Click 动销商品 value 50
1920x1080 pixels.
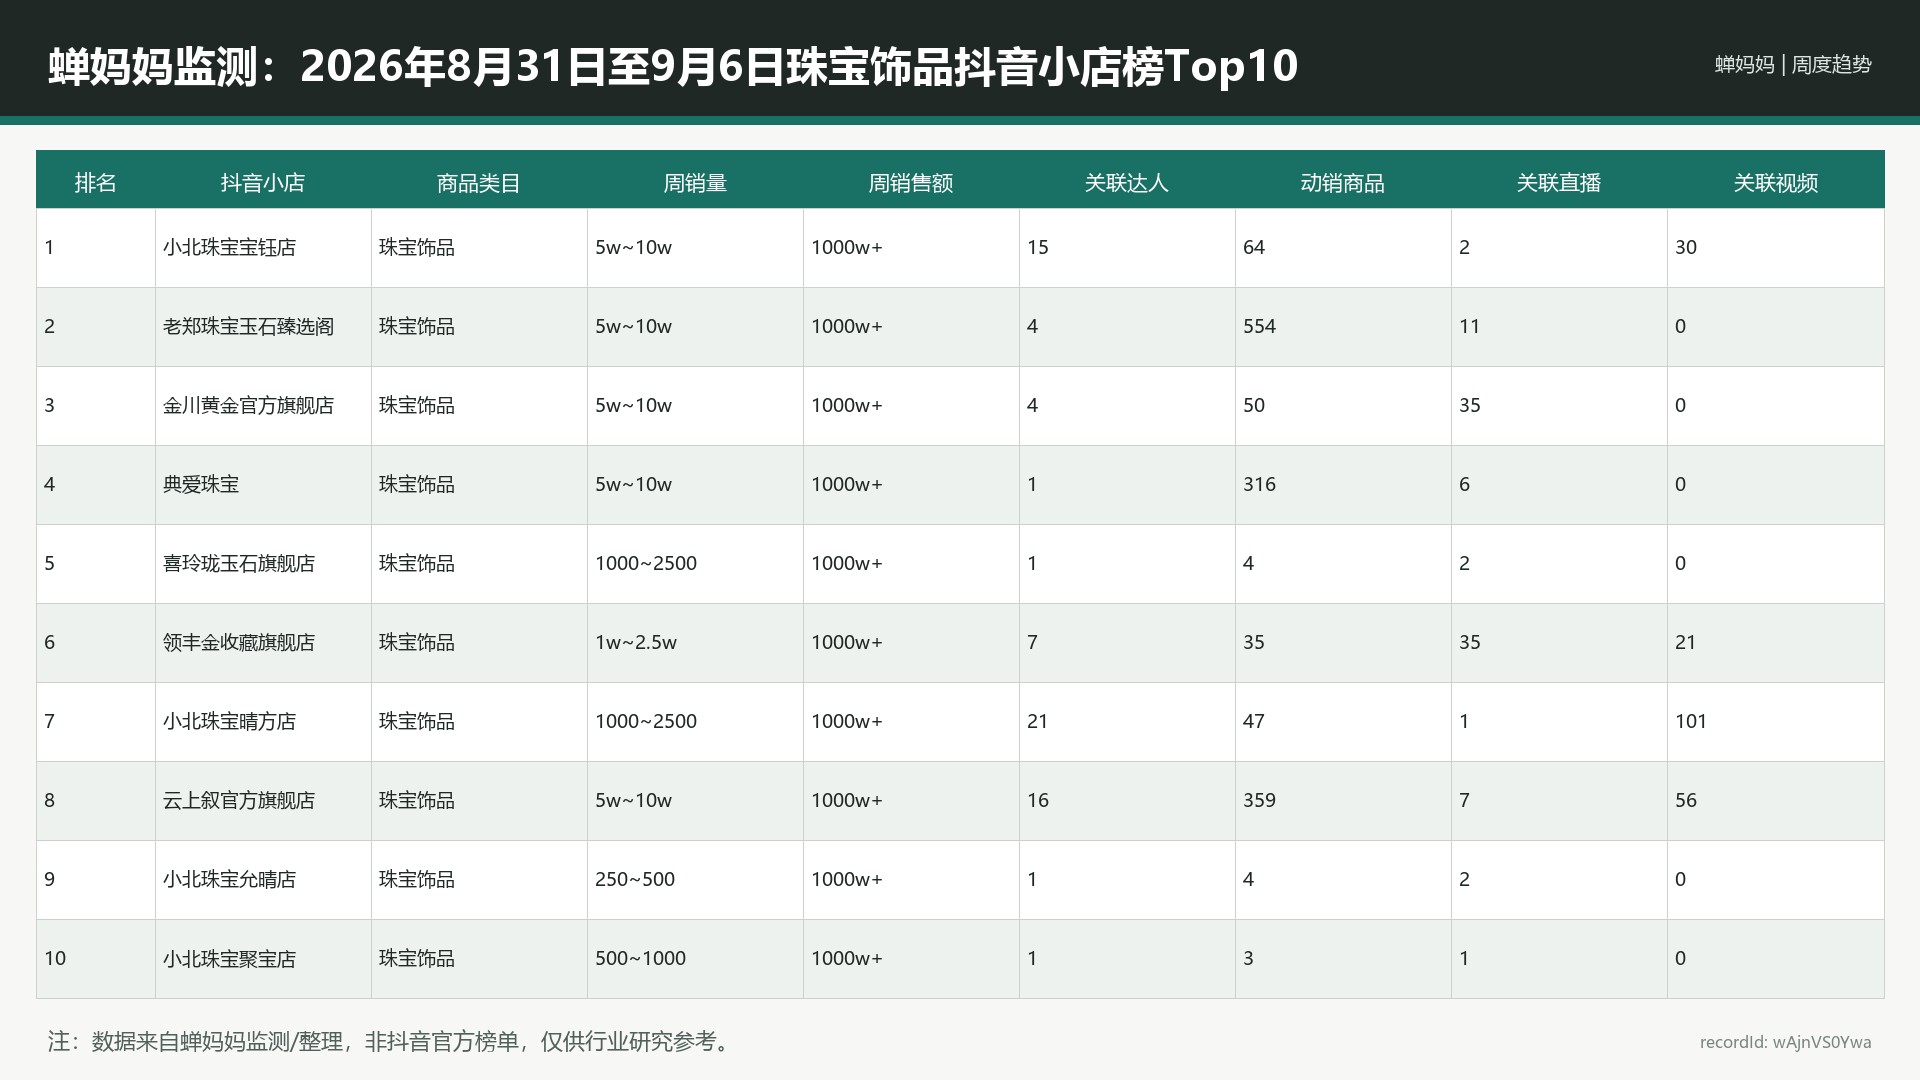pos(1254,405)
